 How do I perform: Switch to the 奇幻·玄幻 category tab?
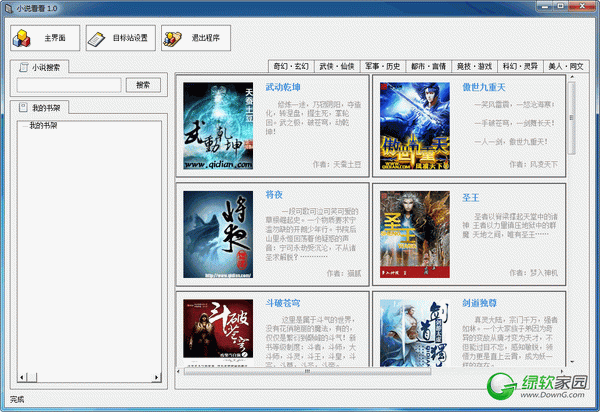291,66
